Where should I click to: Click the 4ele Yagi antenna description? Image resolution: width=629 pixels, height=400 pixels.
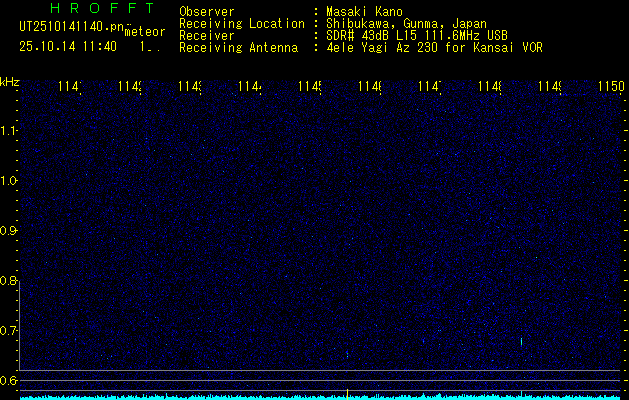point(434,47)
